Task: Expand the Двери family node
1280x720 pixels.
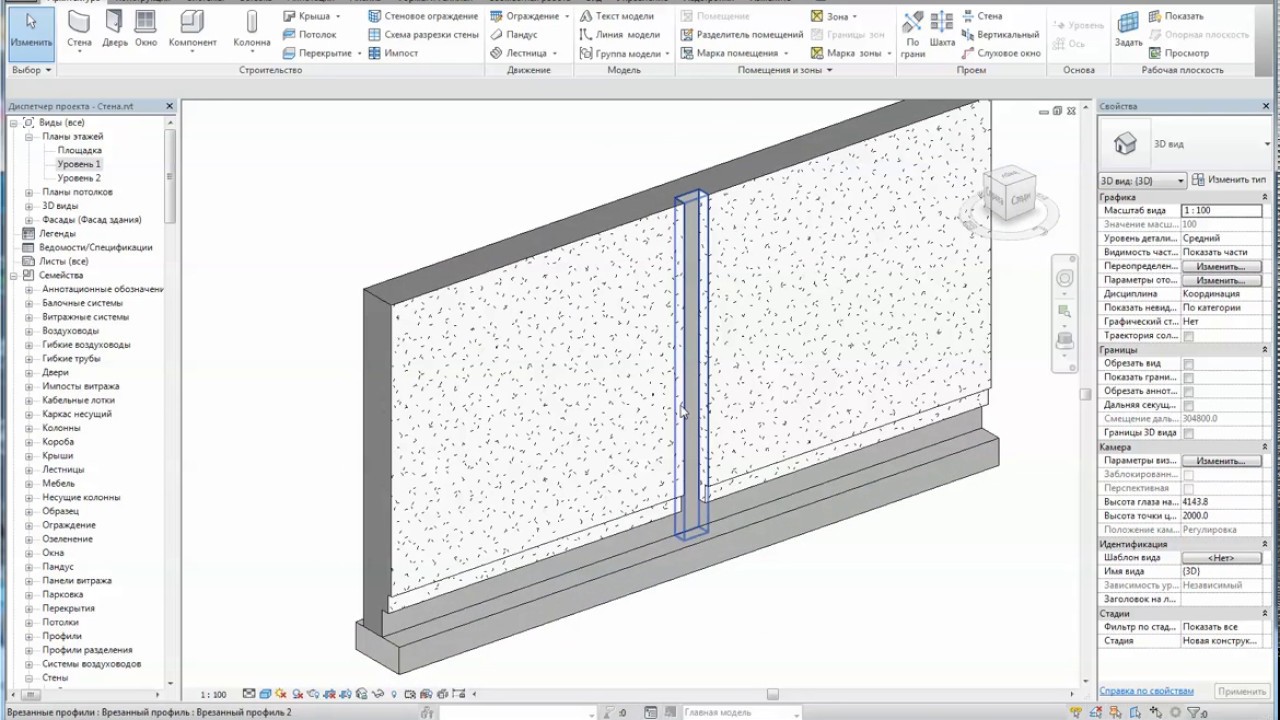Action: 30,372
